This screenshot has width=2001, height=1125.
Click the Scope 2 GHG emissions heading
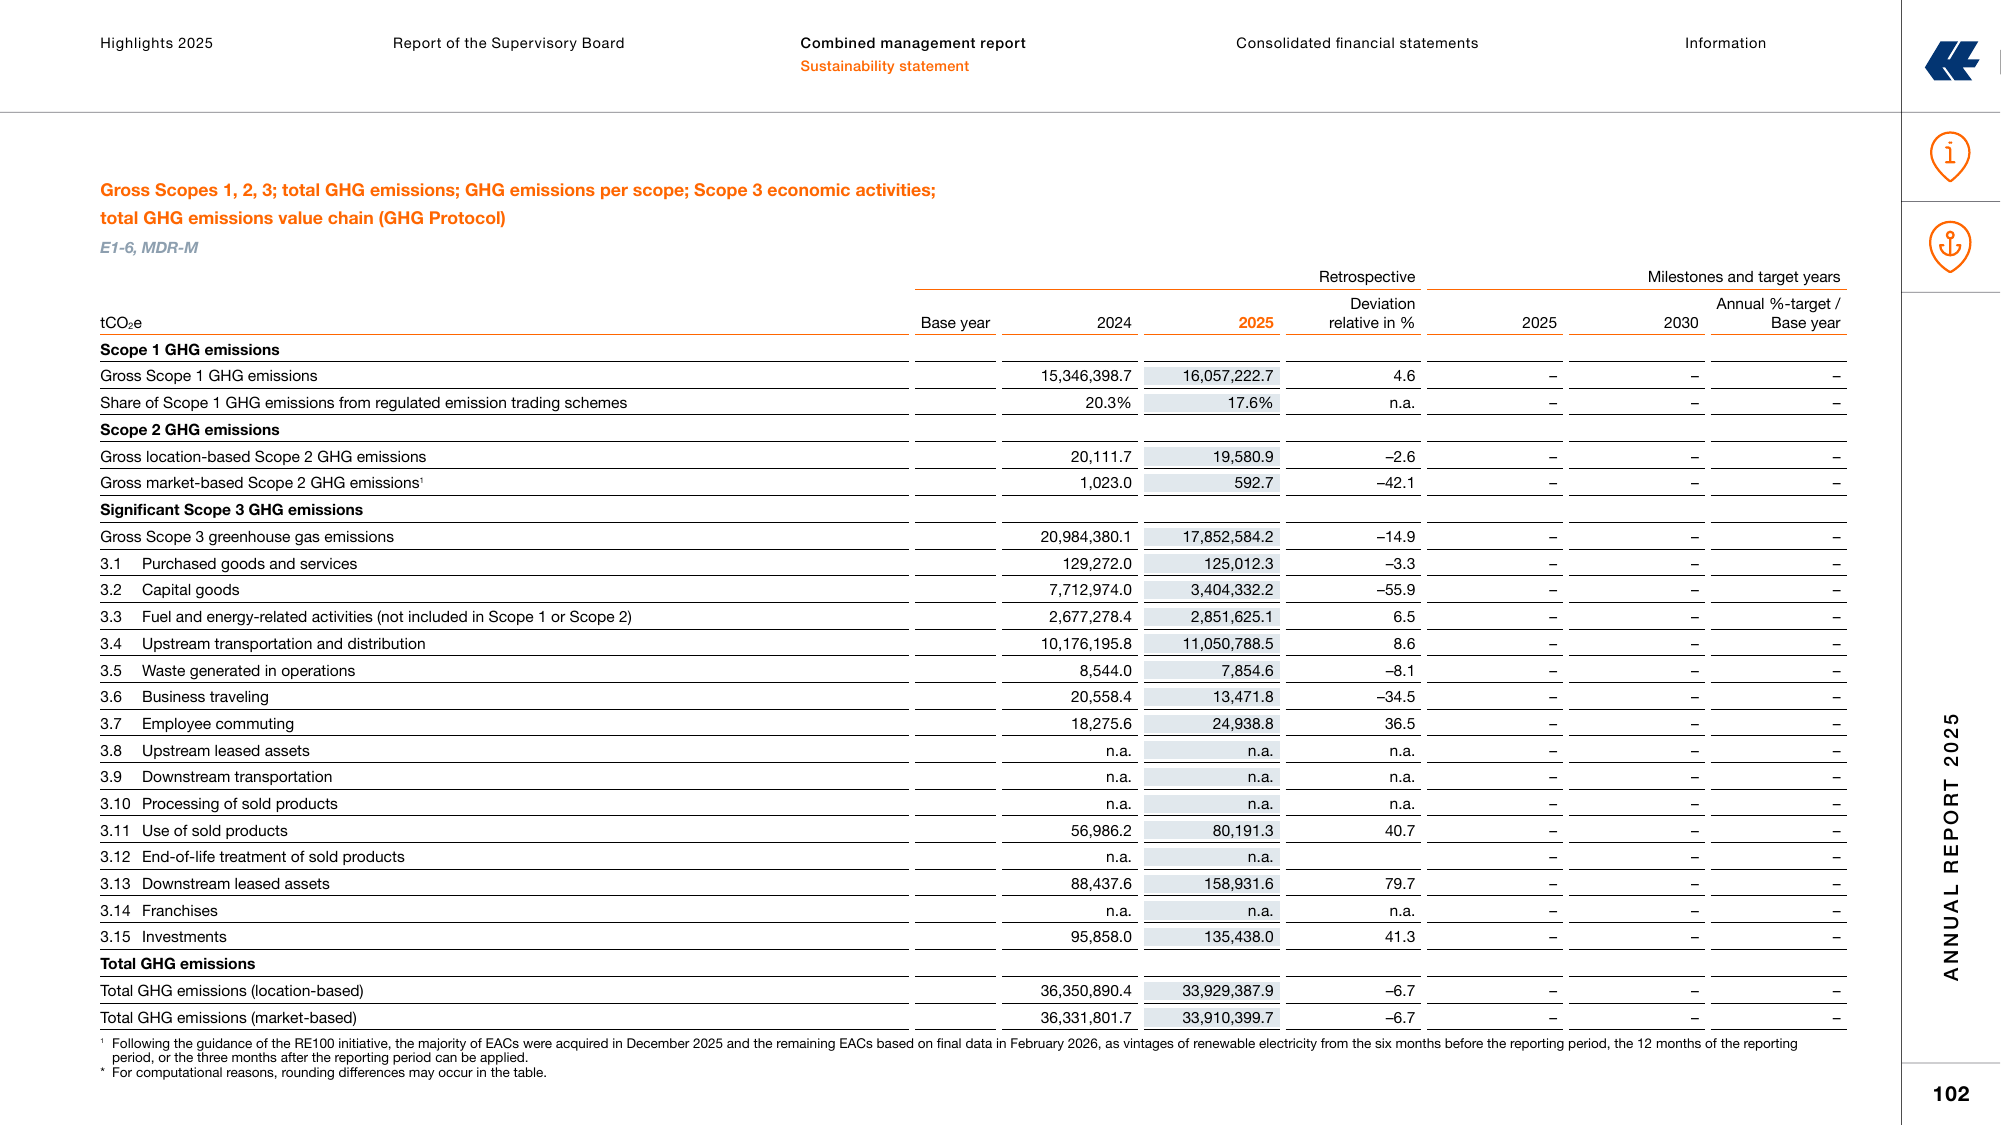pos(190,430)
